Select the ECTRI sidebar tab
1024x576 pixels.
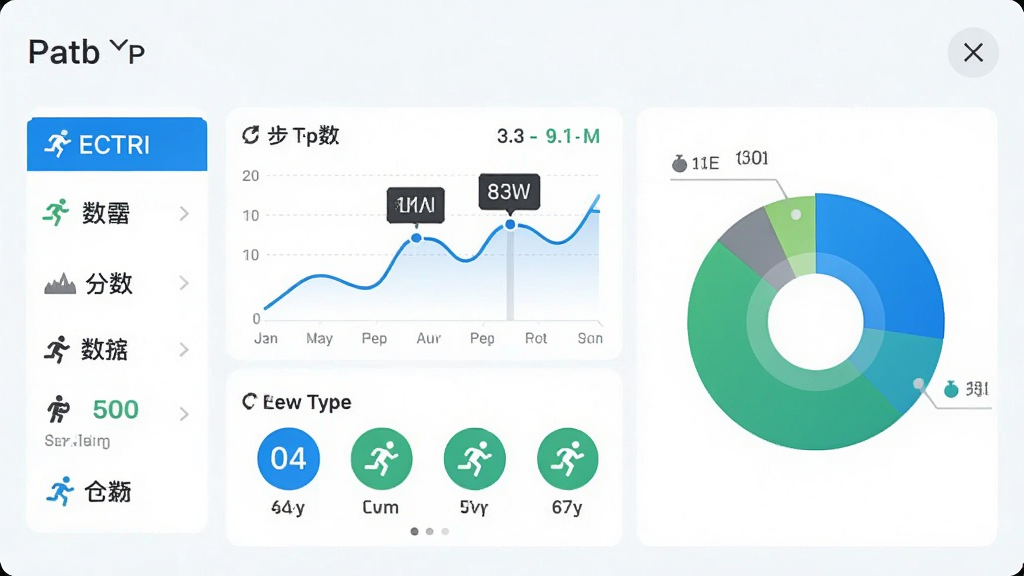117,144
